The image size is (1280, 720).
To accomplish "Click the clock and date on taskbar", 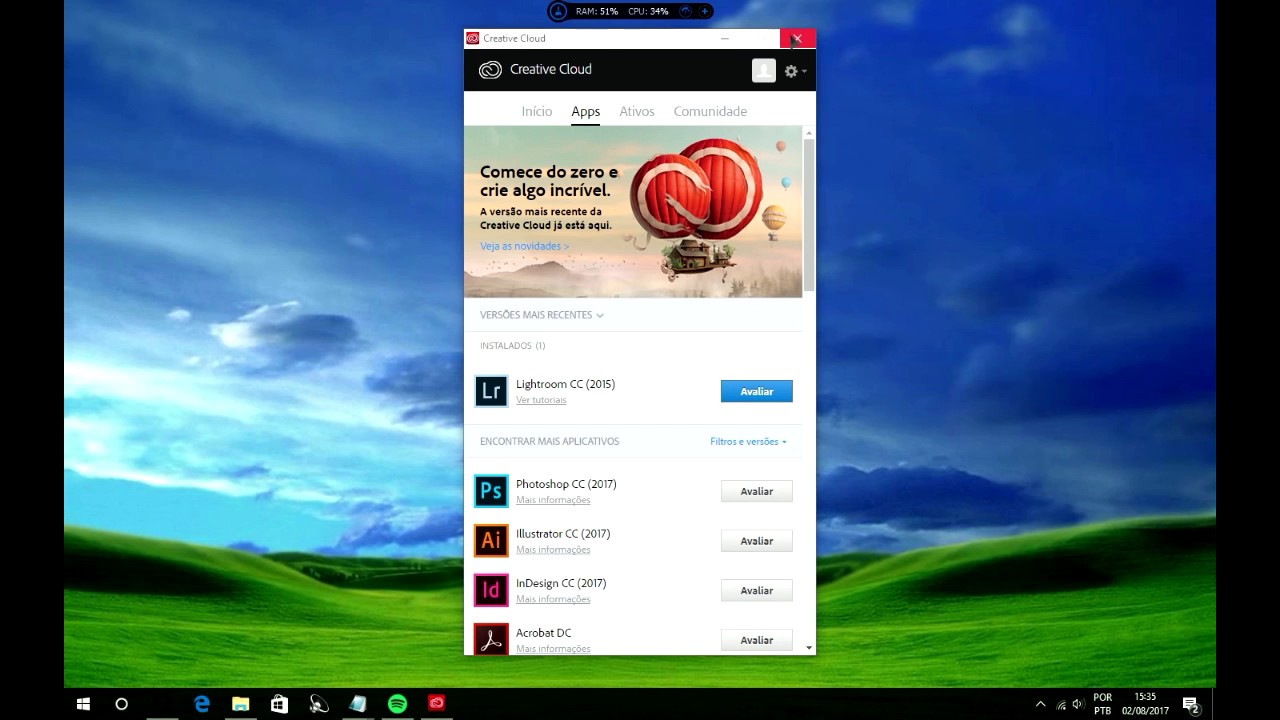I will [x=1145, y=704].
